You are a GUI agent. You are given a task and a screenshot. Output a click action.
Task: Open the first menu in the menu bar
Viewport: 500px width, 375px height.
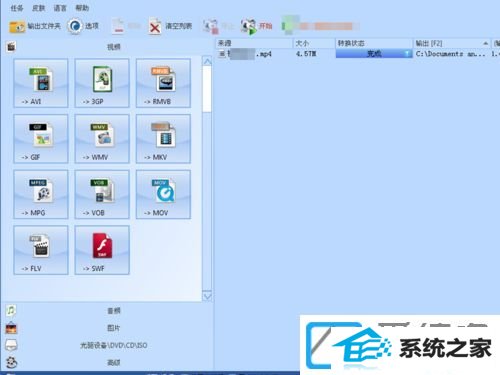tap(17, 8)
